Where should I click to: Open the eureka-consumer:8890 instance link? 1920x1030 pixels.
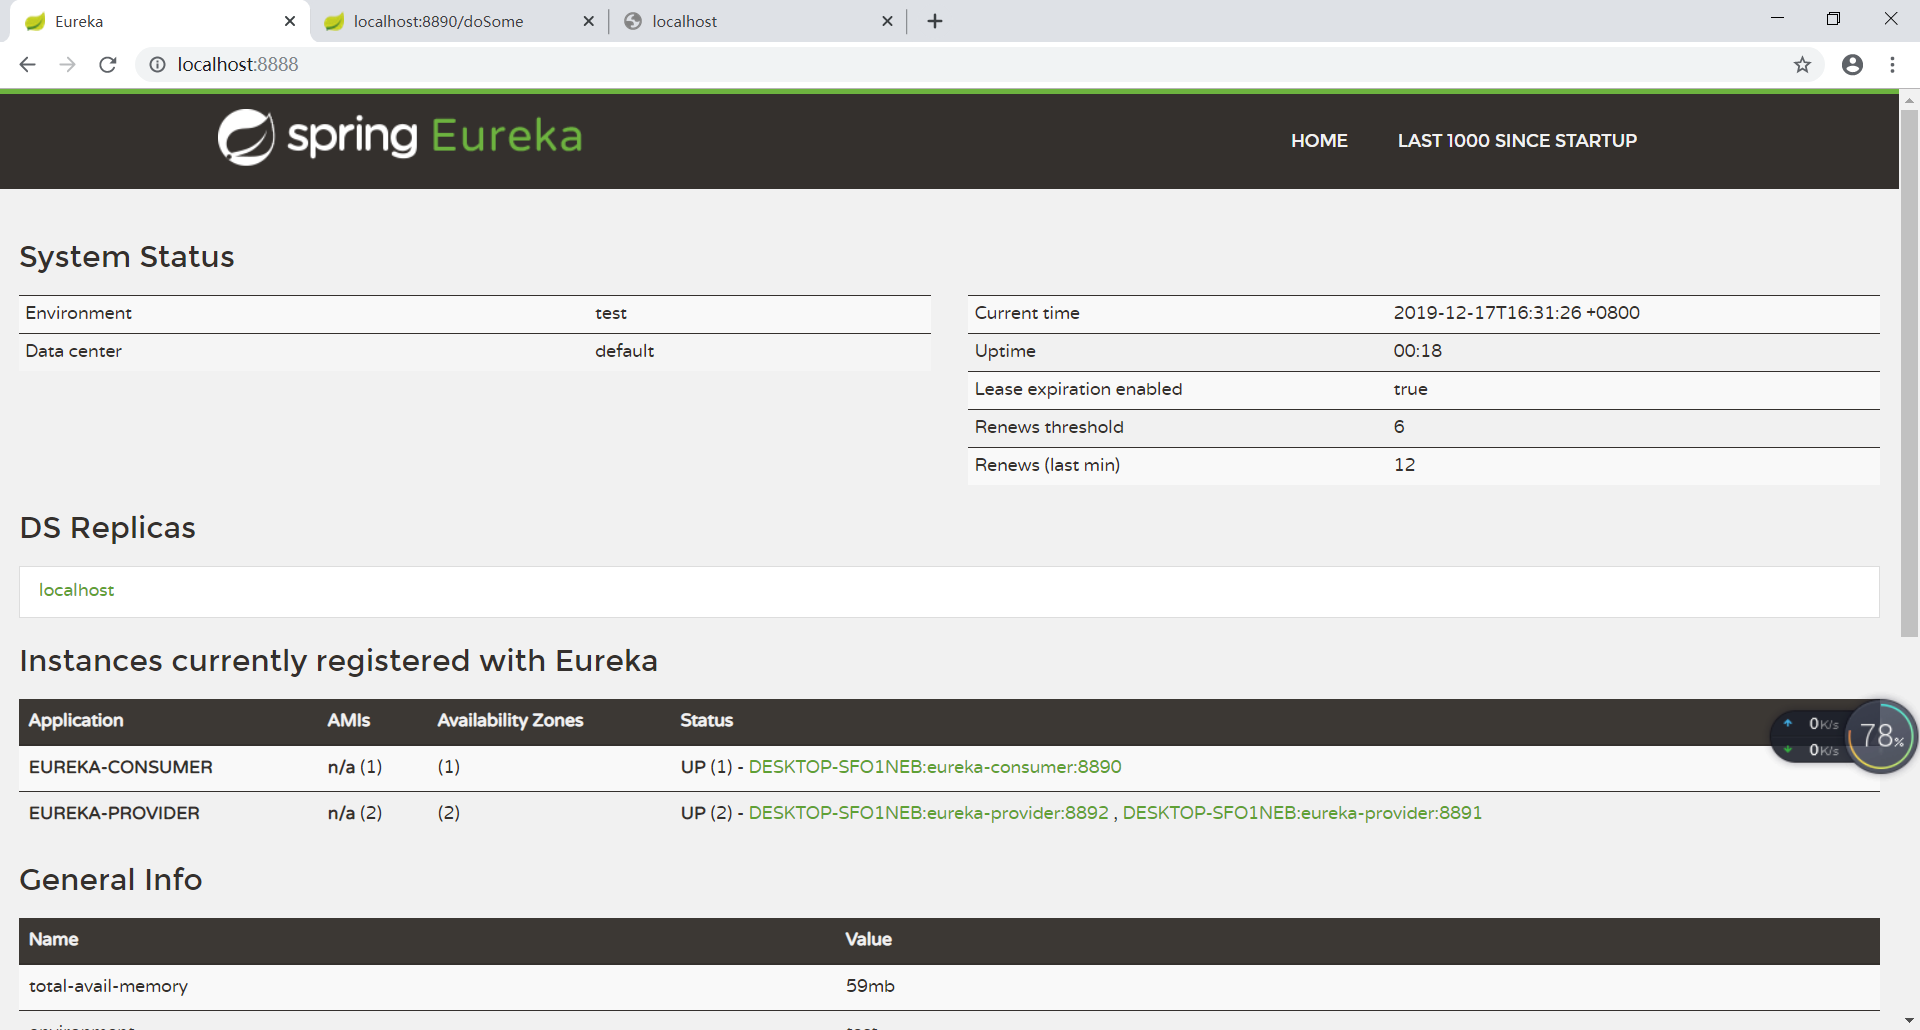click(x=935, y=767)
